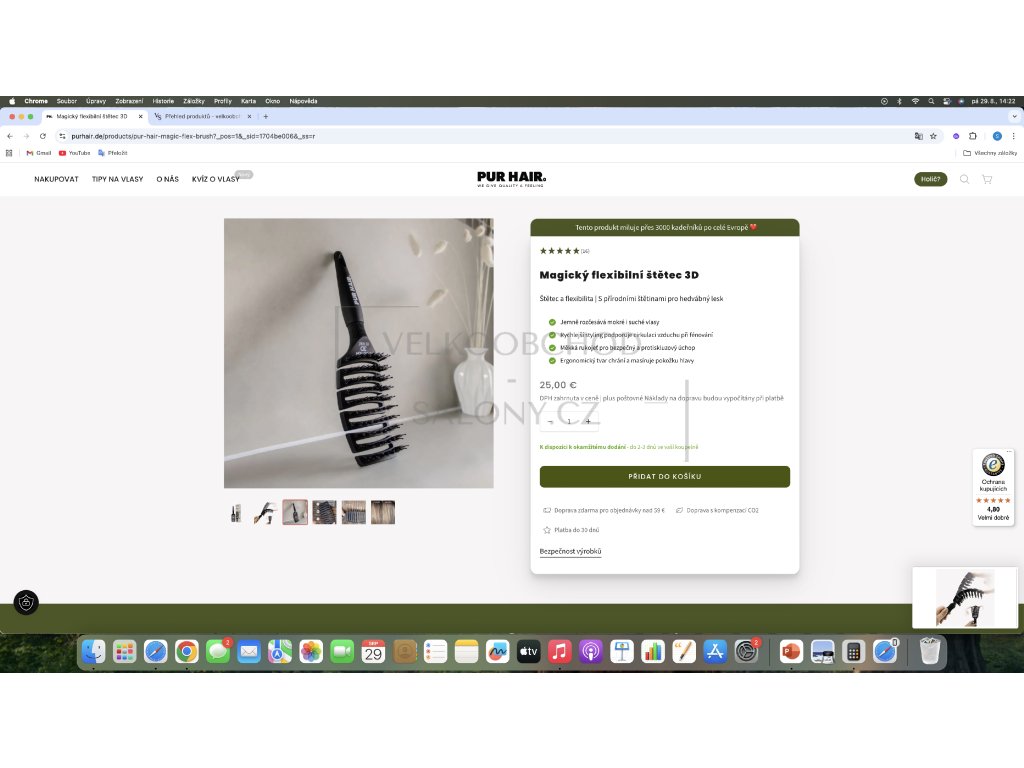Open the Všechny záložky folder
1024x768 pixels.
[x=990, y=153]
